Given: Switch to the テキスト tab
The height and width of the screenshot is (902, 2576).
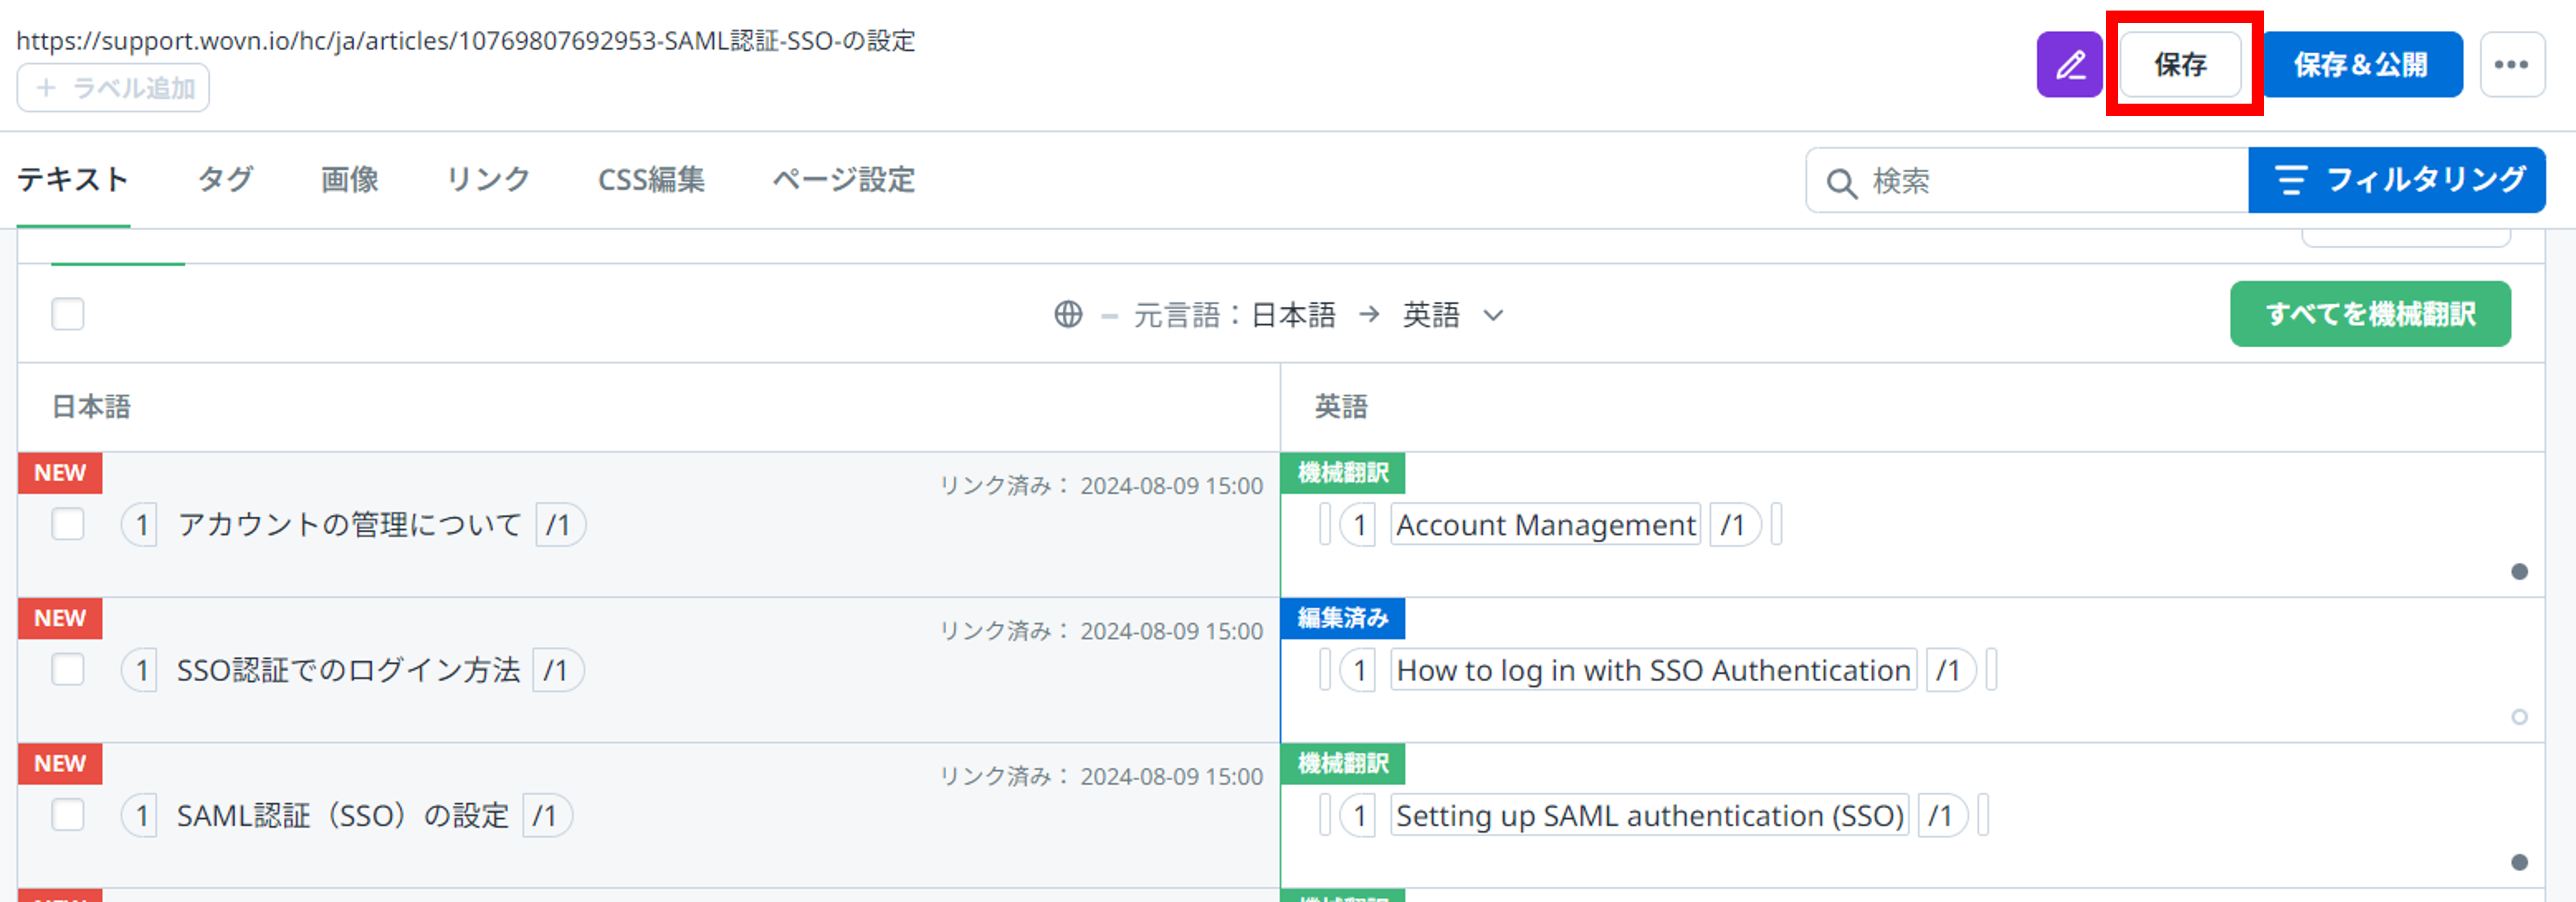Looking at the screenshot, I should tap(73, 180).
